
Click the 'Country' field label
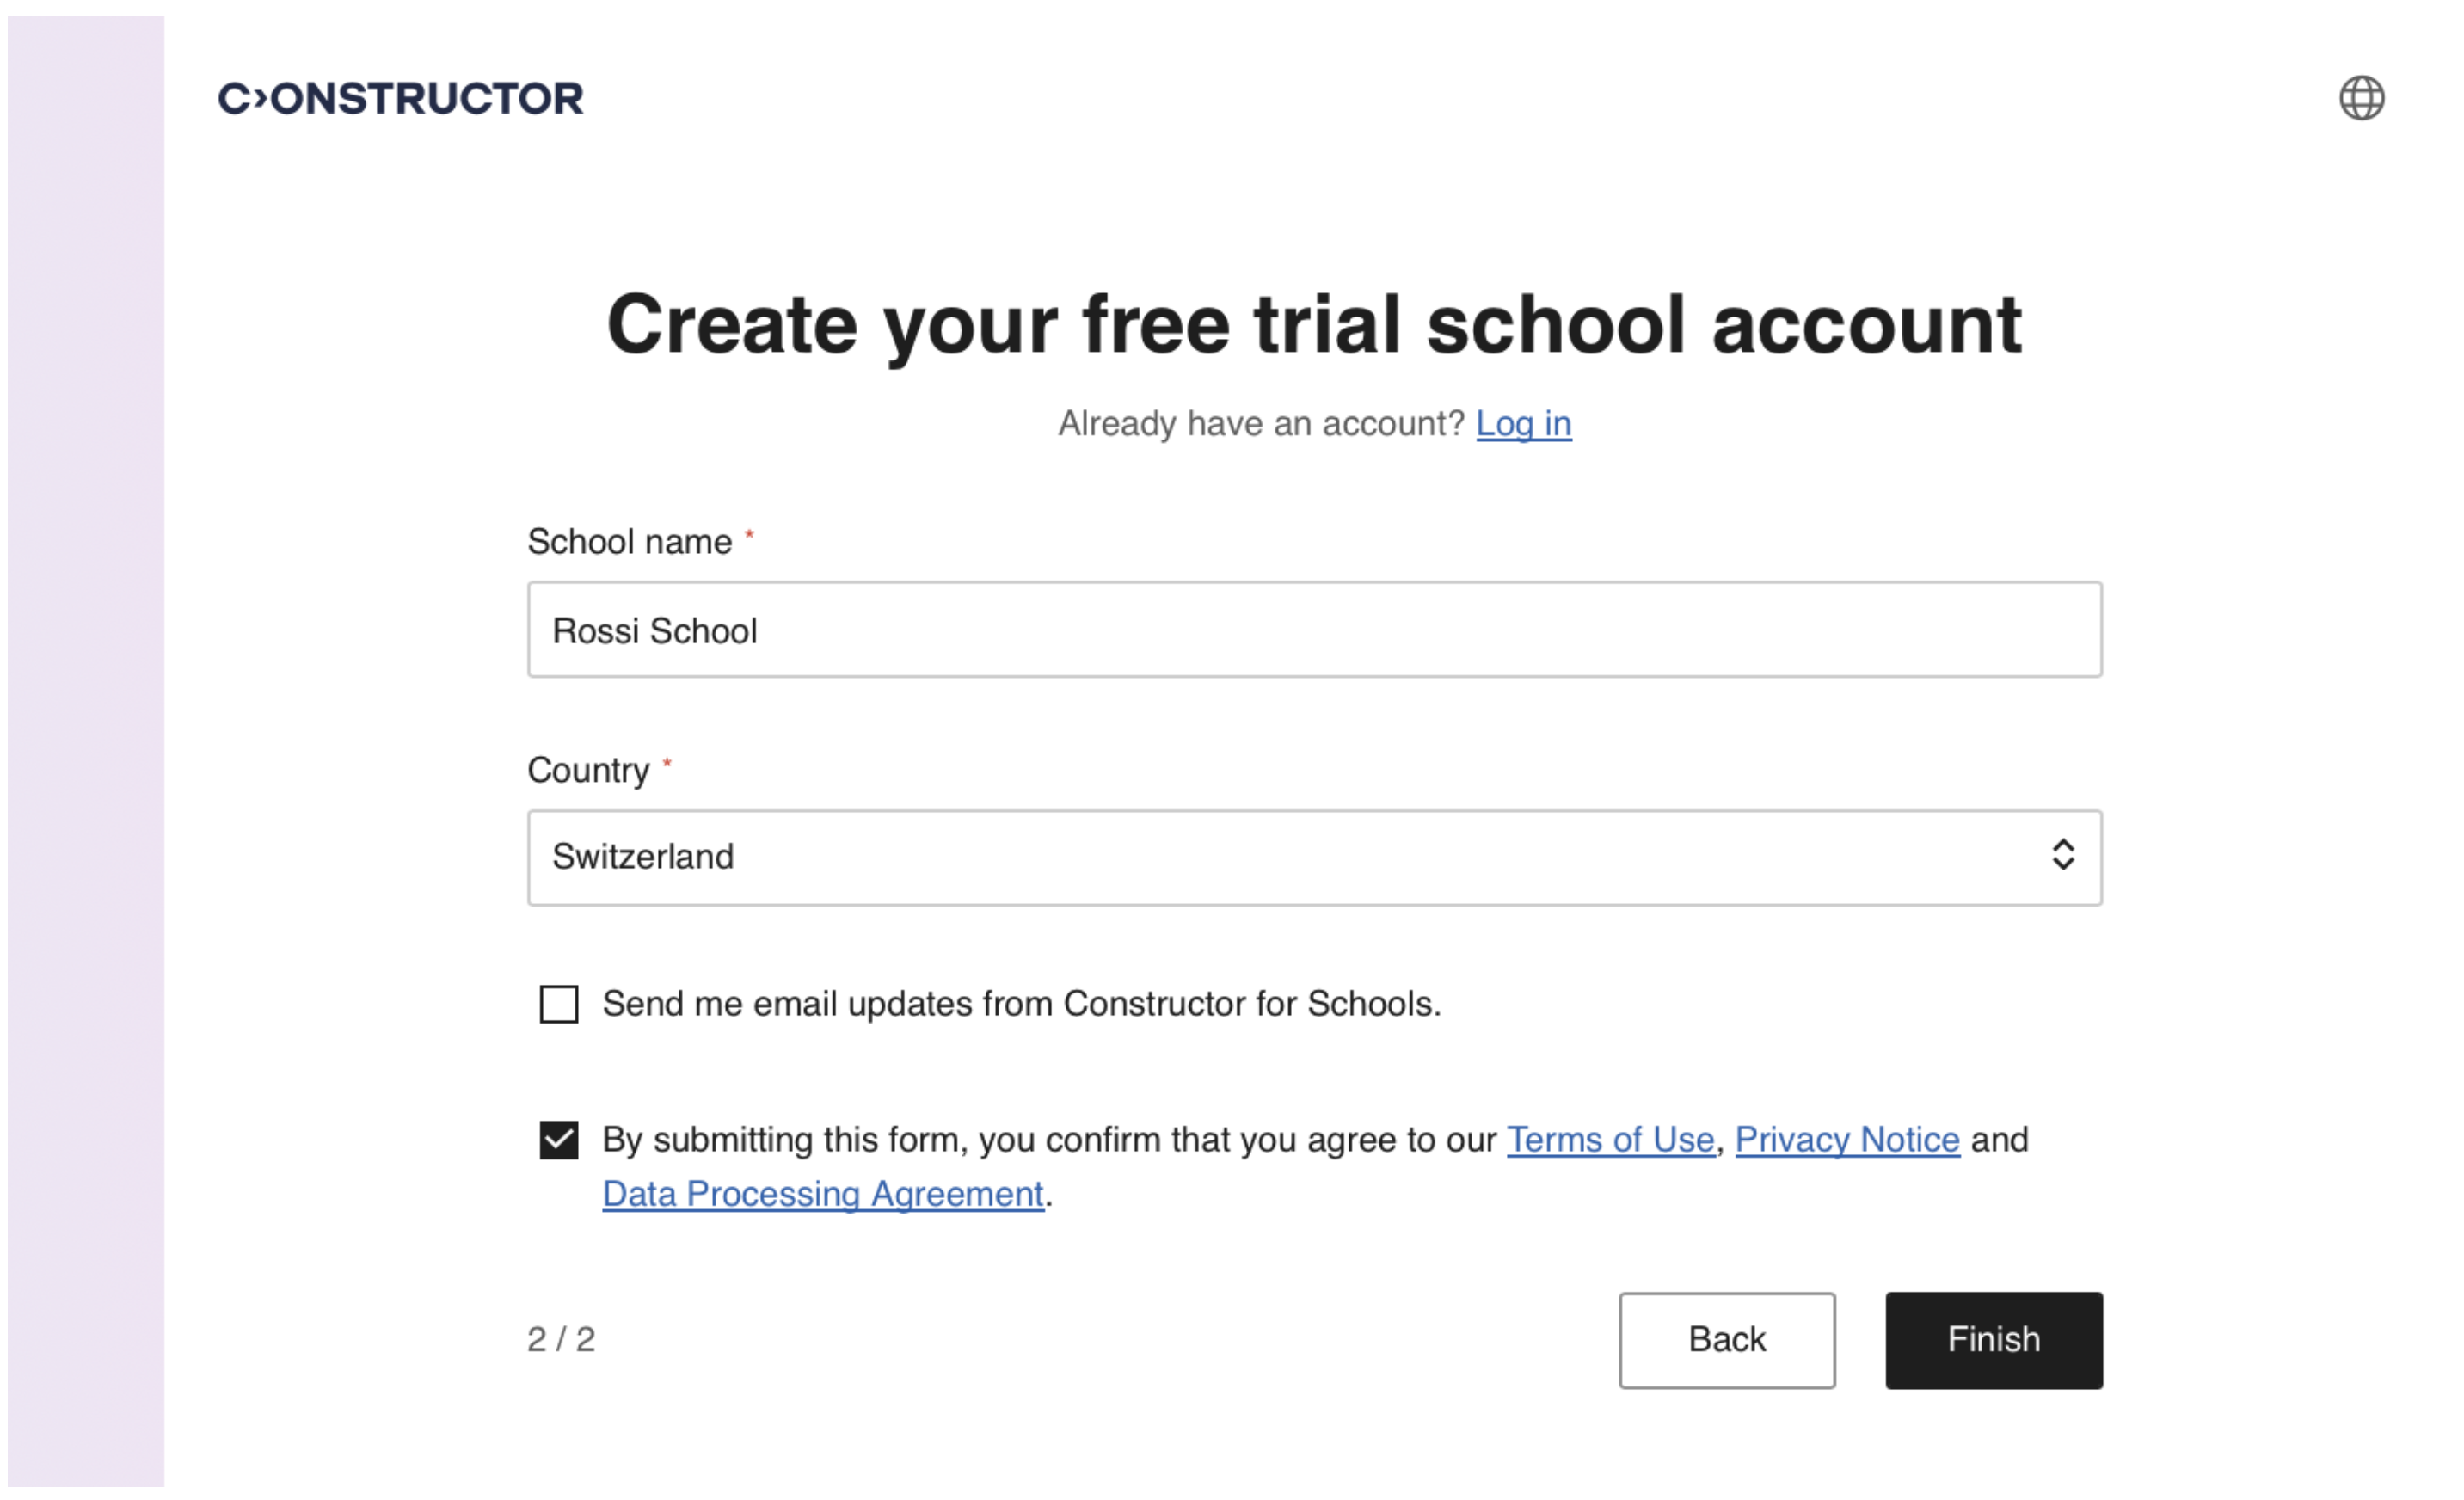point(588,770)
